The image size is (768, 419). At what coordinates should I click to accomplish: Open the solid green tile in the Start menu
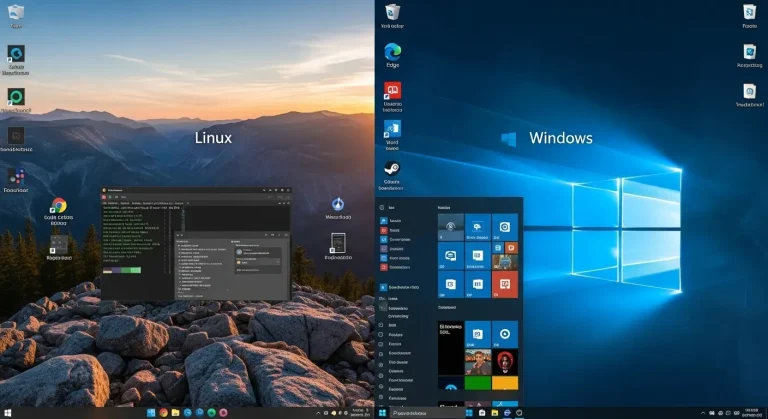pos(478,383)
